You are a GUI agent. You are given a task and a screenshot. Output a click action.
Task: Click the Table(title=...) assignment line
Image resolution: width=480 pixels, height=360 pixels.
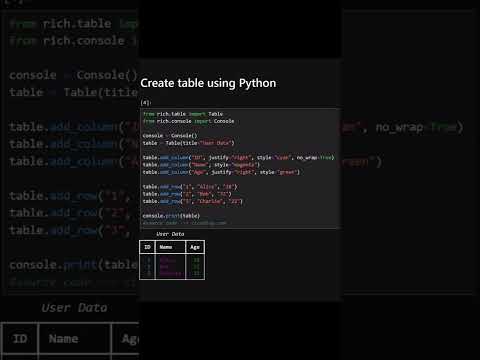189,143
